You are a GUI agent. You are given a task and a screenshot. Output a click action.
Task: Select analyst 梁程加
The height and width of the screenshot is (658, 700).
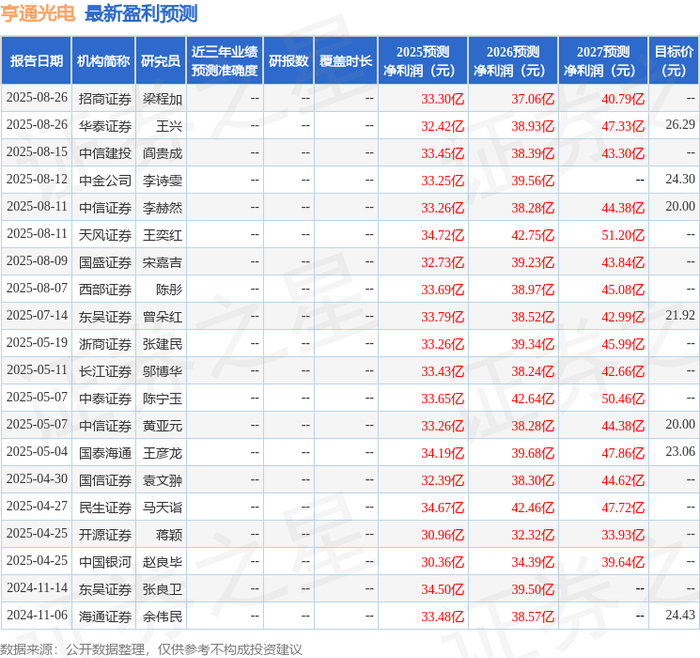[162, 99]
